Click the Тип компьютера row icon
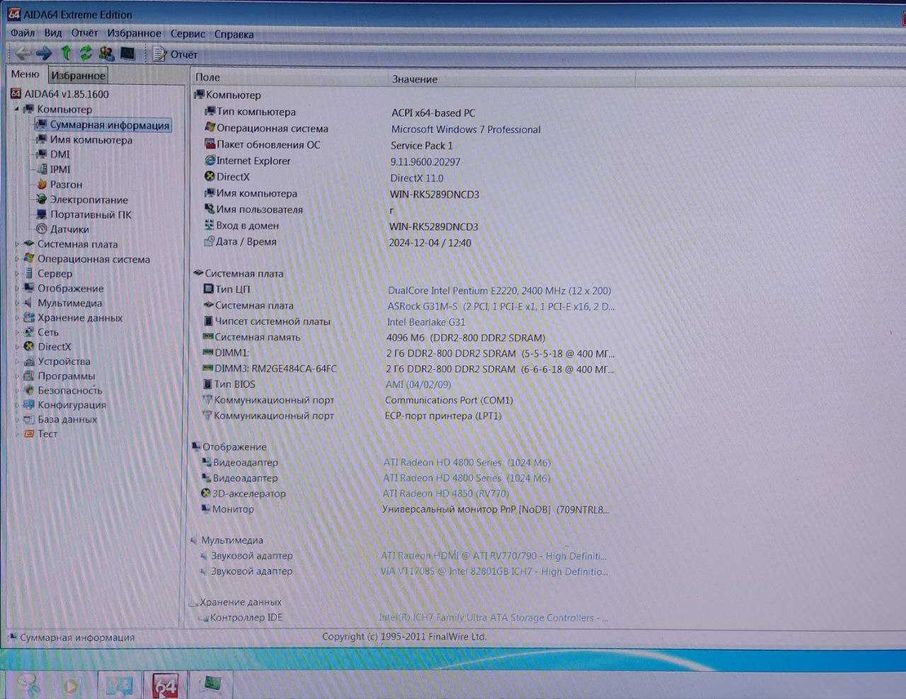906x699 pixels. pos(210,111)
